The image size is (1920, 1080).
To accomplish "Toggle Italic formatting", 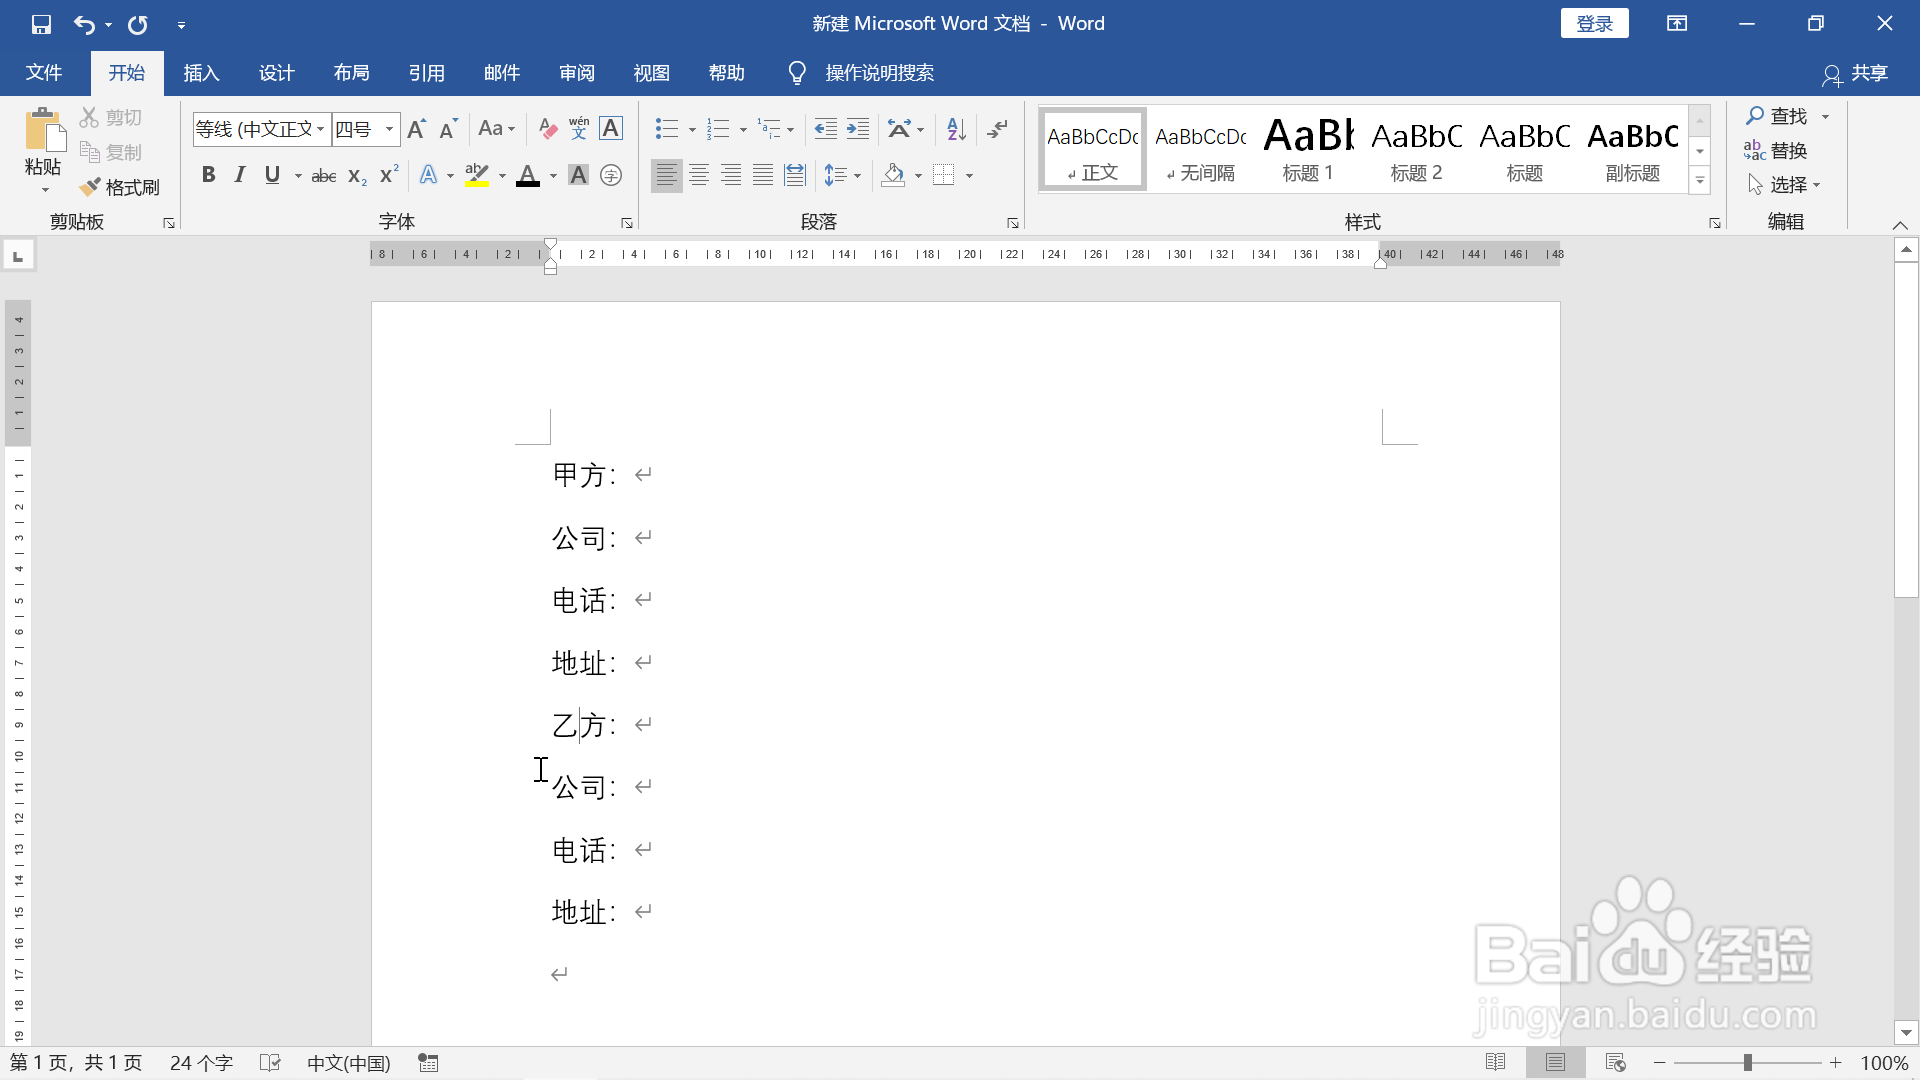I will coord(240,175).
